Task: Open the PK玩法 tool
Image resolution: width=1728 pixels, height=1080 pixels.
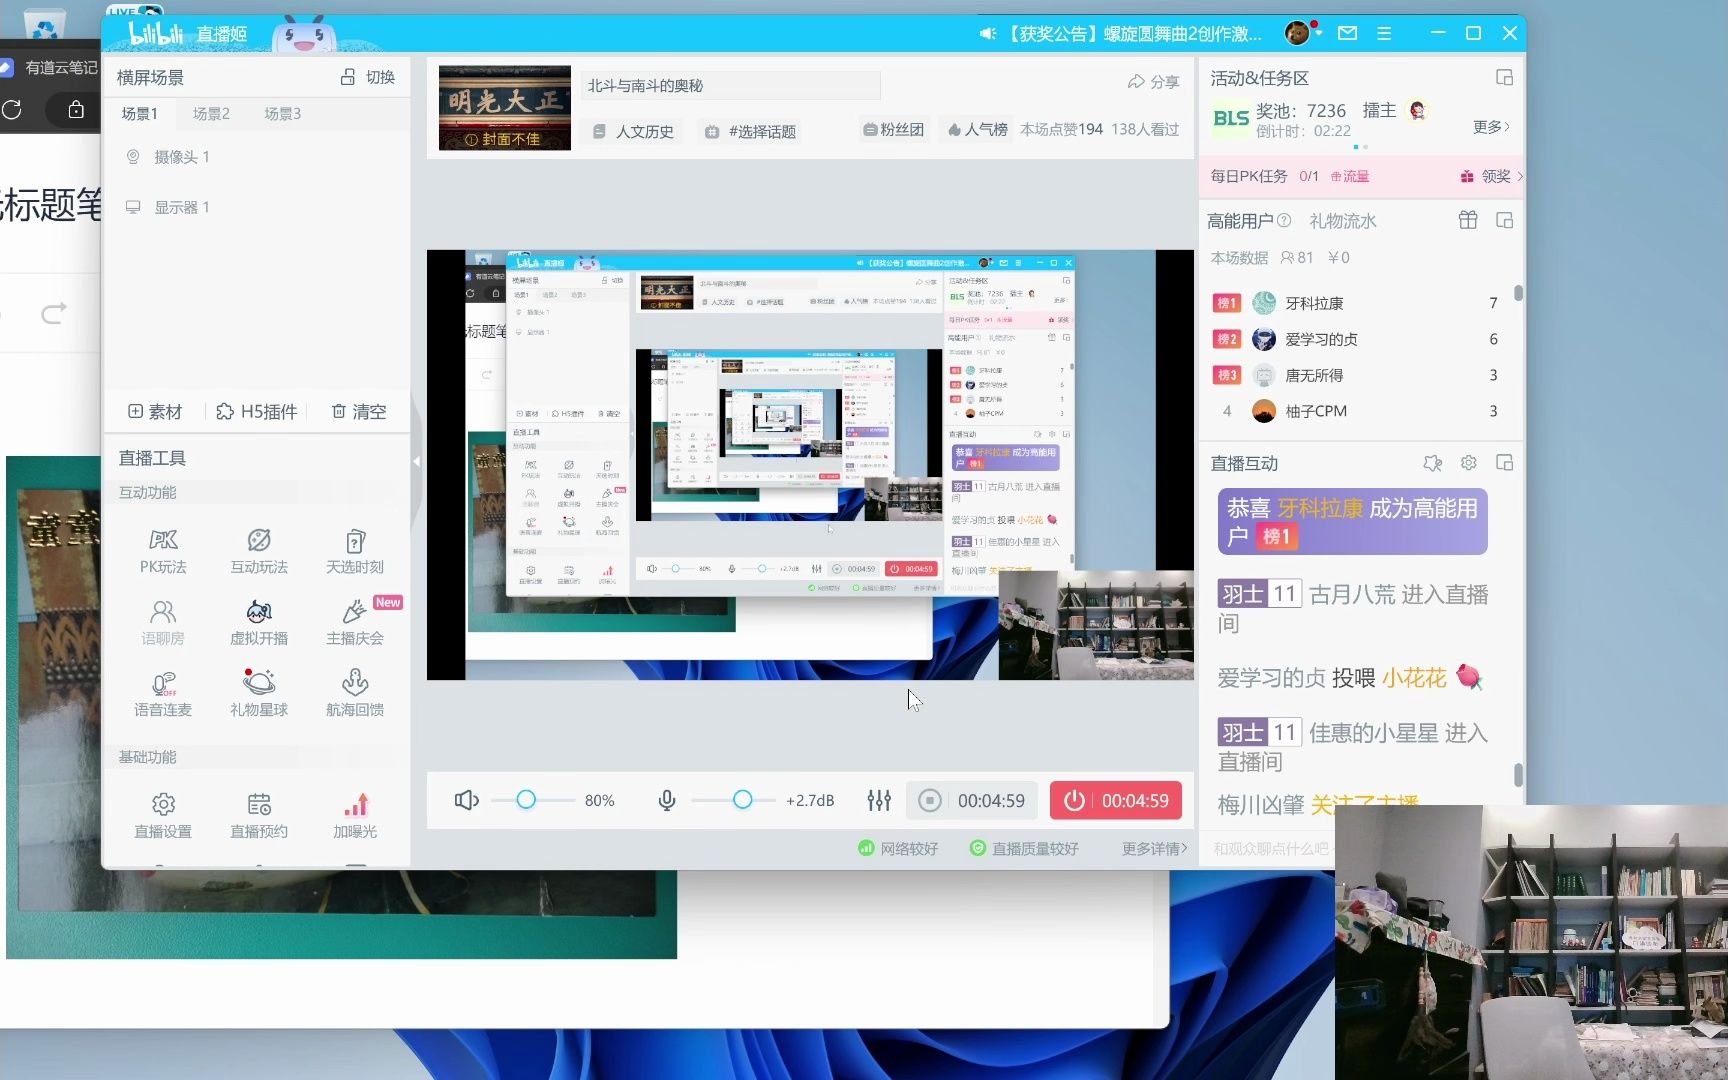Action: tap(163, 551)
